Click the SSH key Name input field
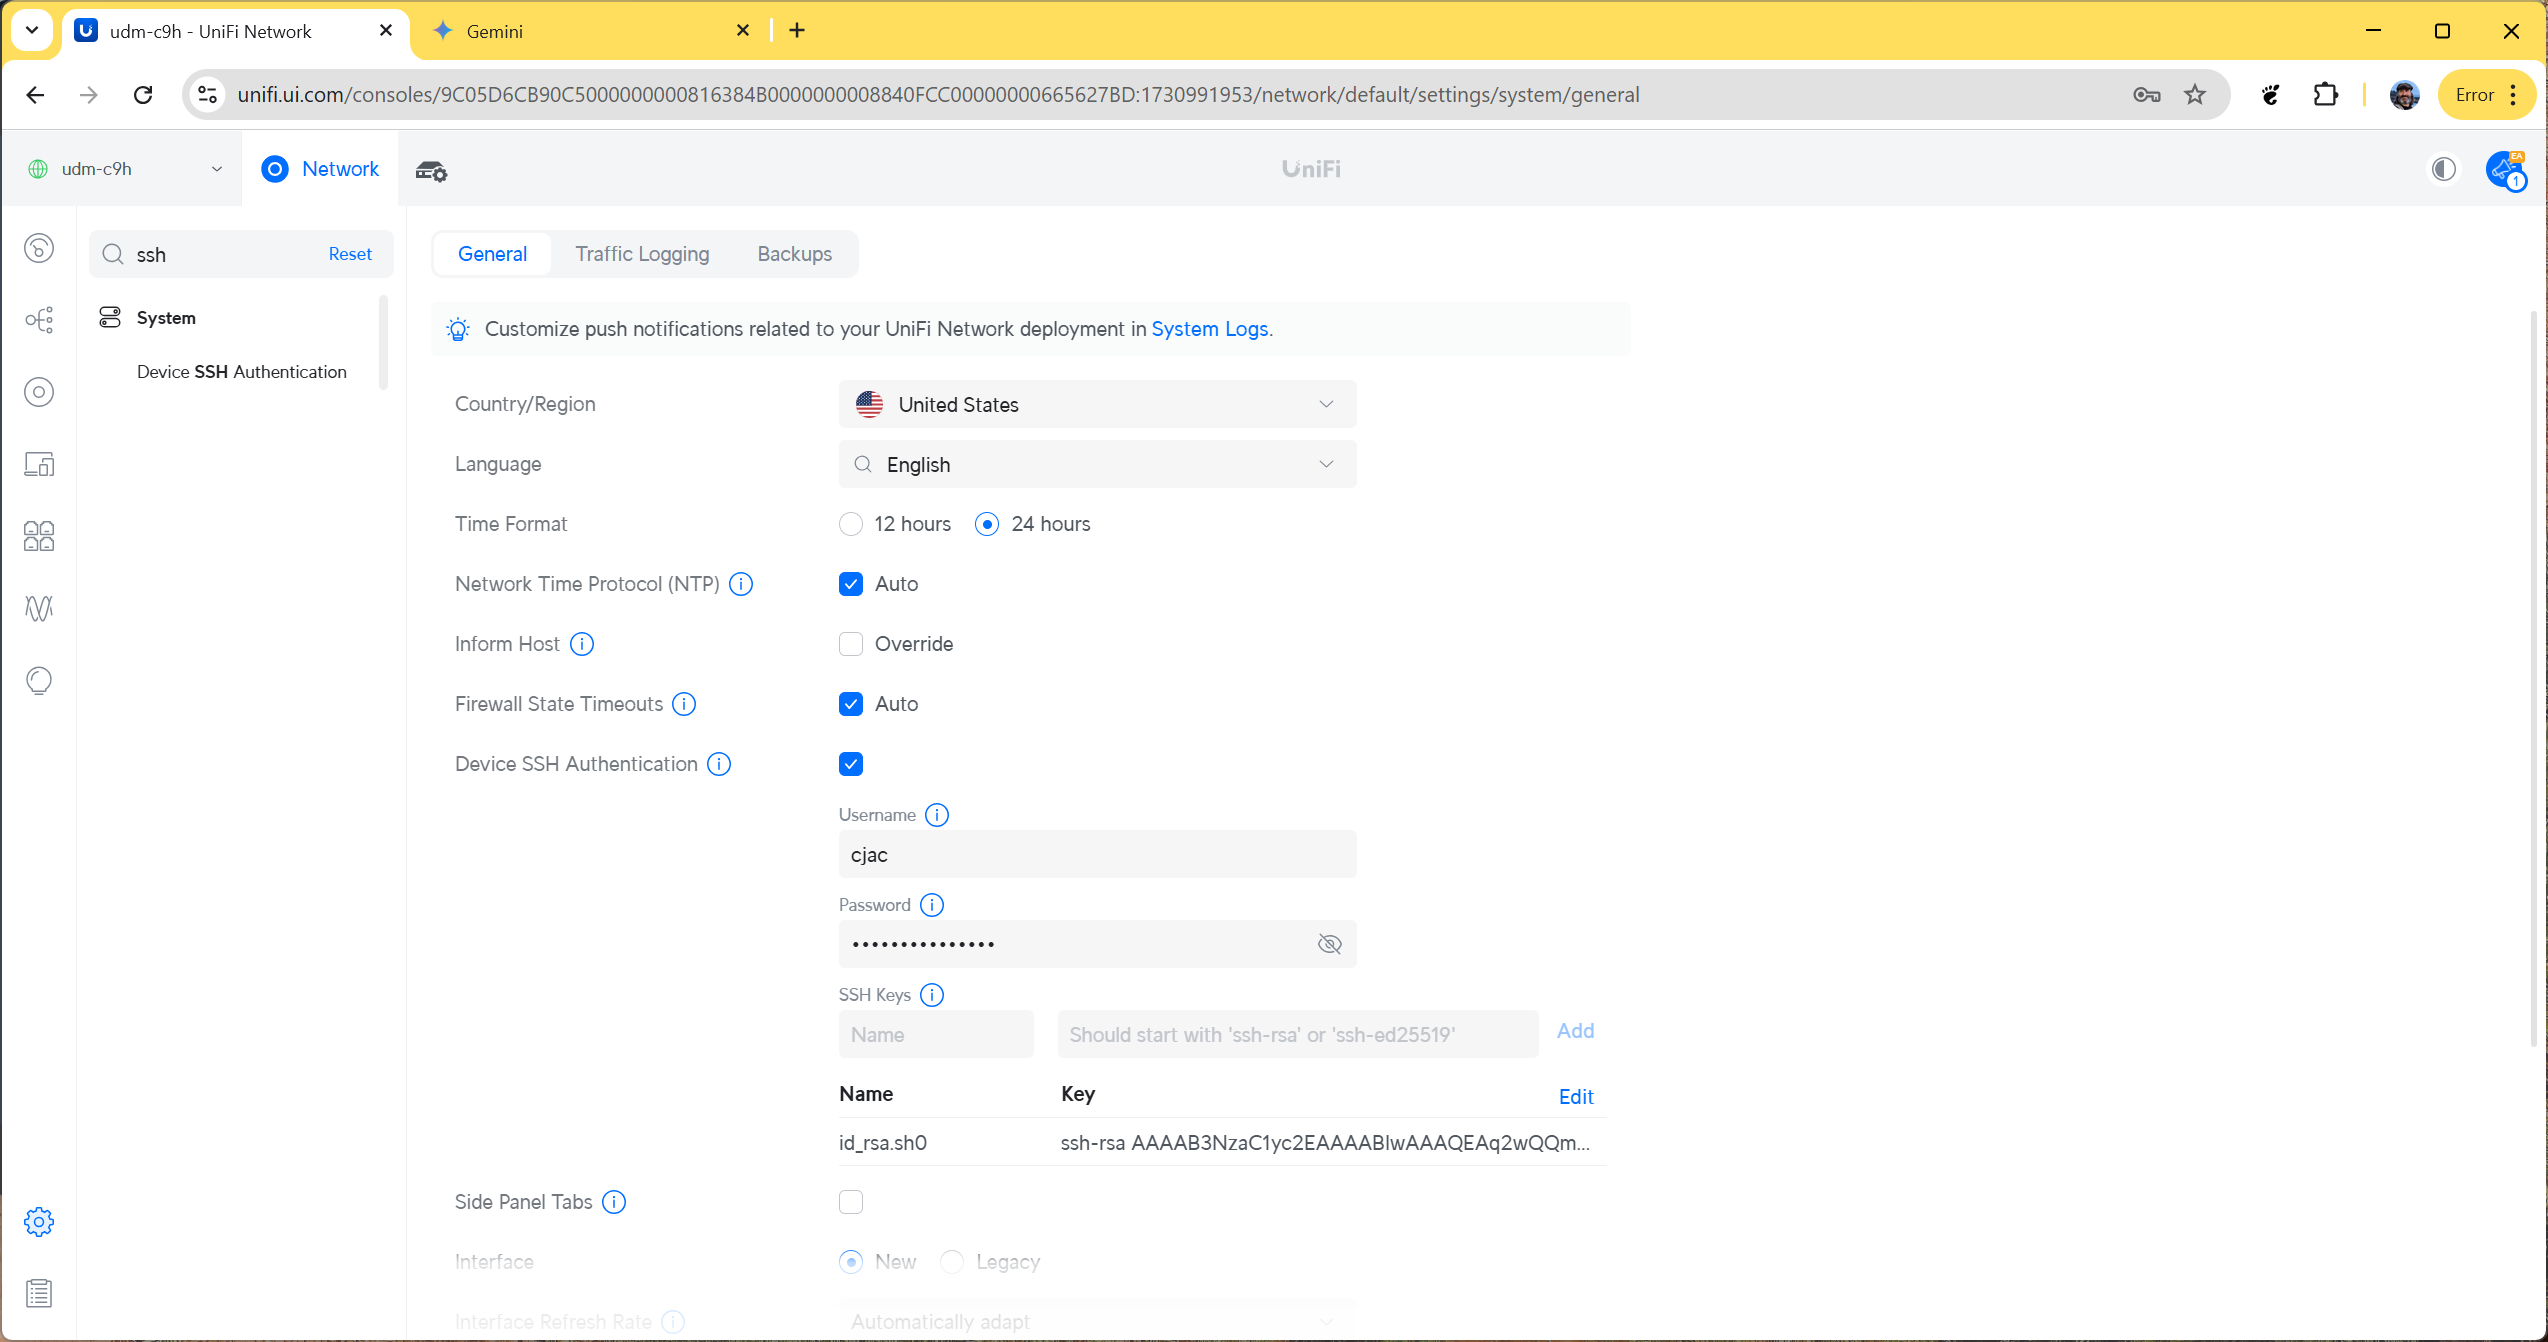Viewport: 2548px width, 1342px height. [x=935, y=1034]
